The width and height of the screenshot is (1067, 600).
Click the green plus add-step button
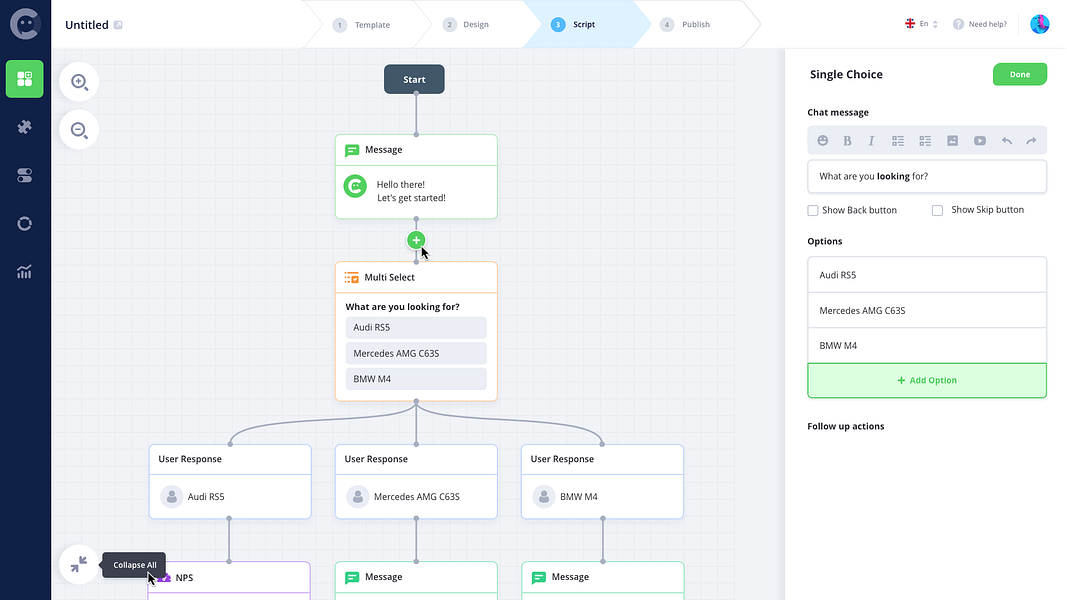pos(416,240)
